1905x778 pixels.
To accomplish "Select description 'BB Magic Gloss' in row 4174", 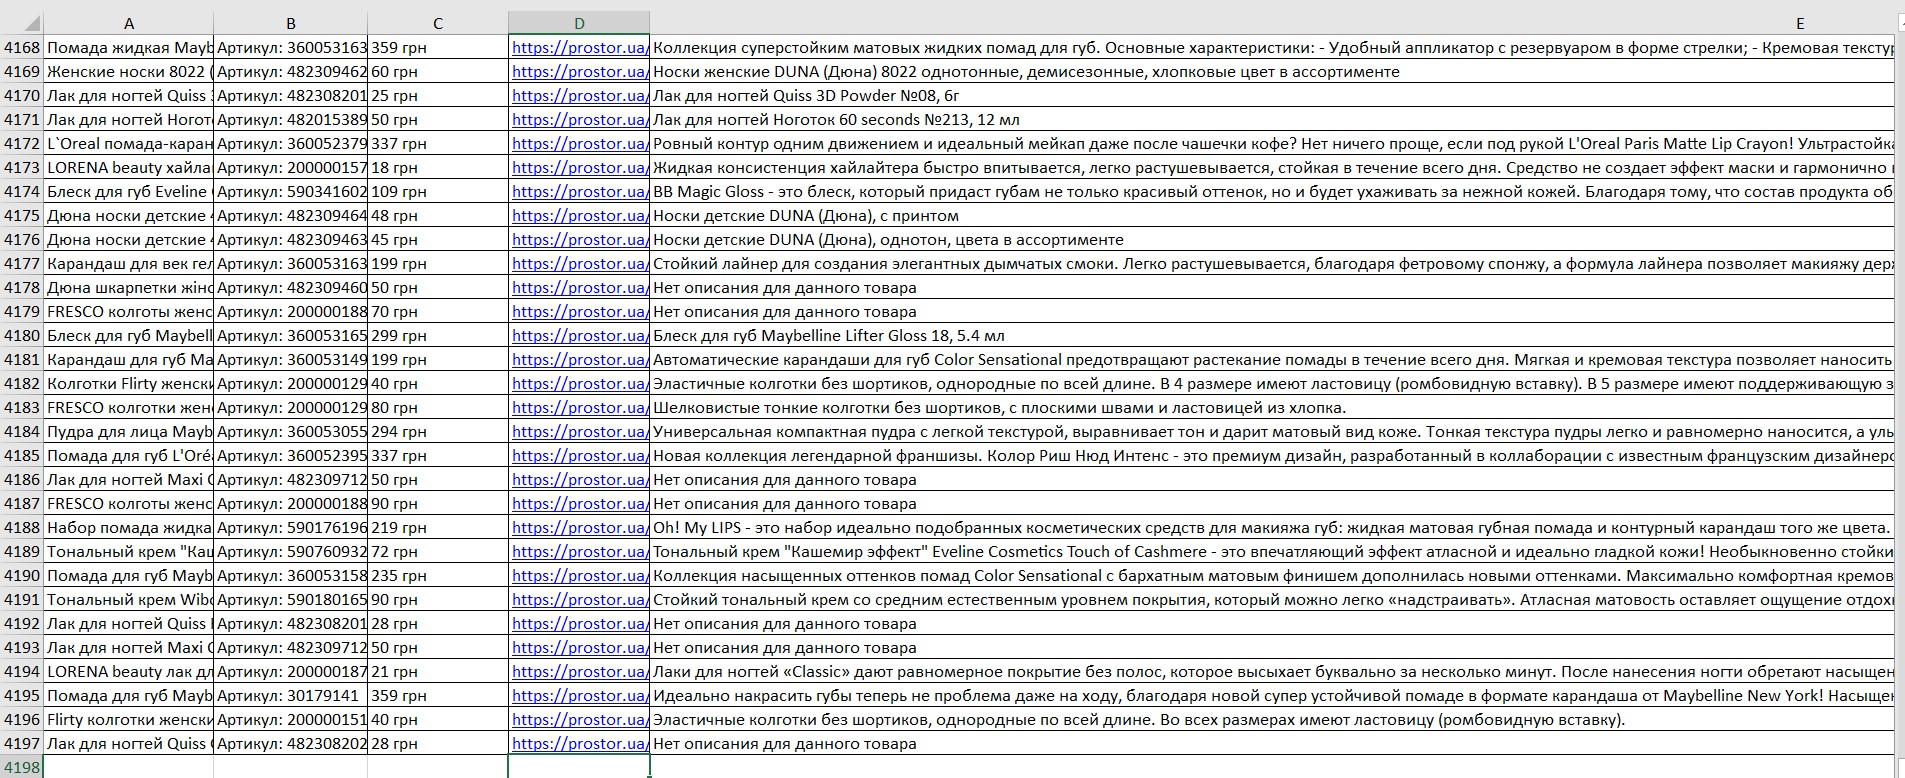I will (x=1272, y=191).
